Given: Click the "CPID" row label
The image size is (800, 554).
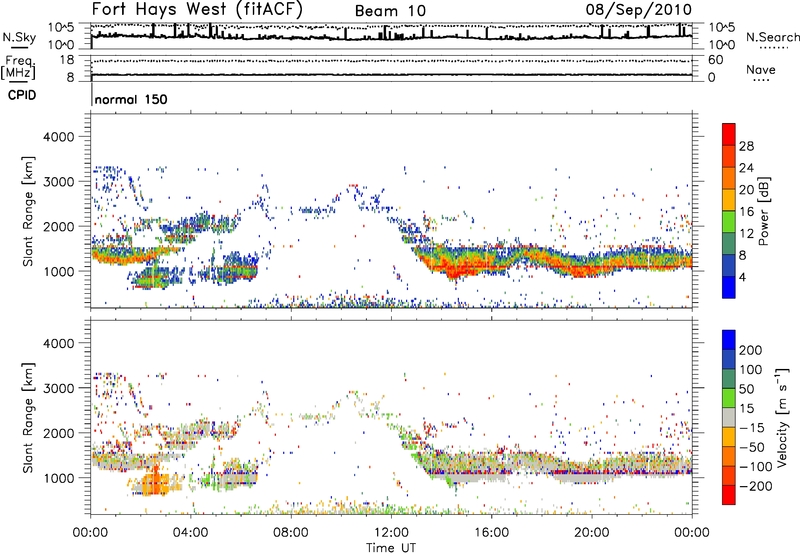Looking at the screenshot, I should [22, 95].
